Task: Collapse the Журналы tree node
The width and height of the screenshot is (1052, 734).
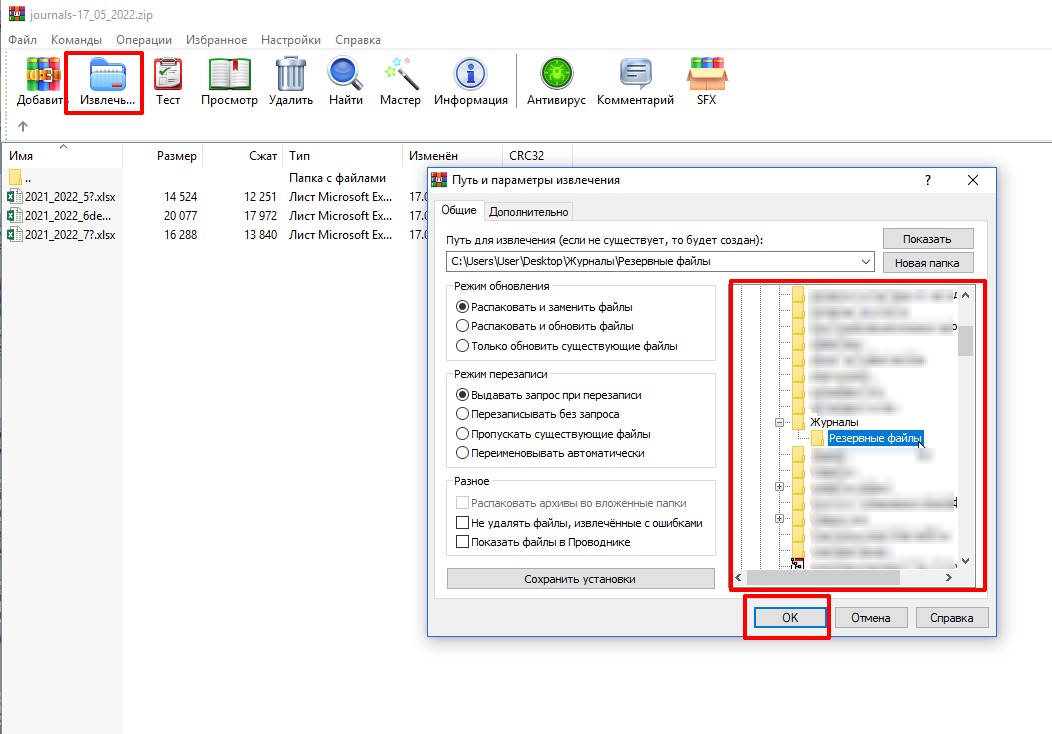Action: click(x=780, y=423)
